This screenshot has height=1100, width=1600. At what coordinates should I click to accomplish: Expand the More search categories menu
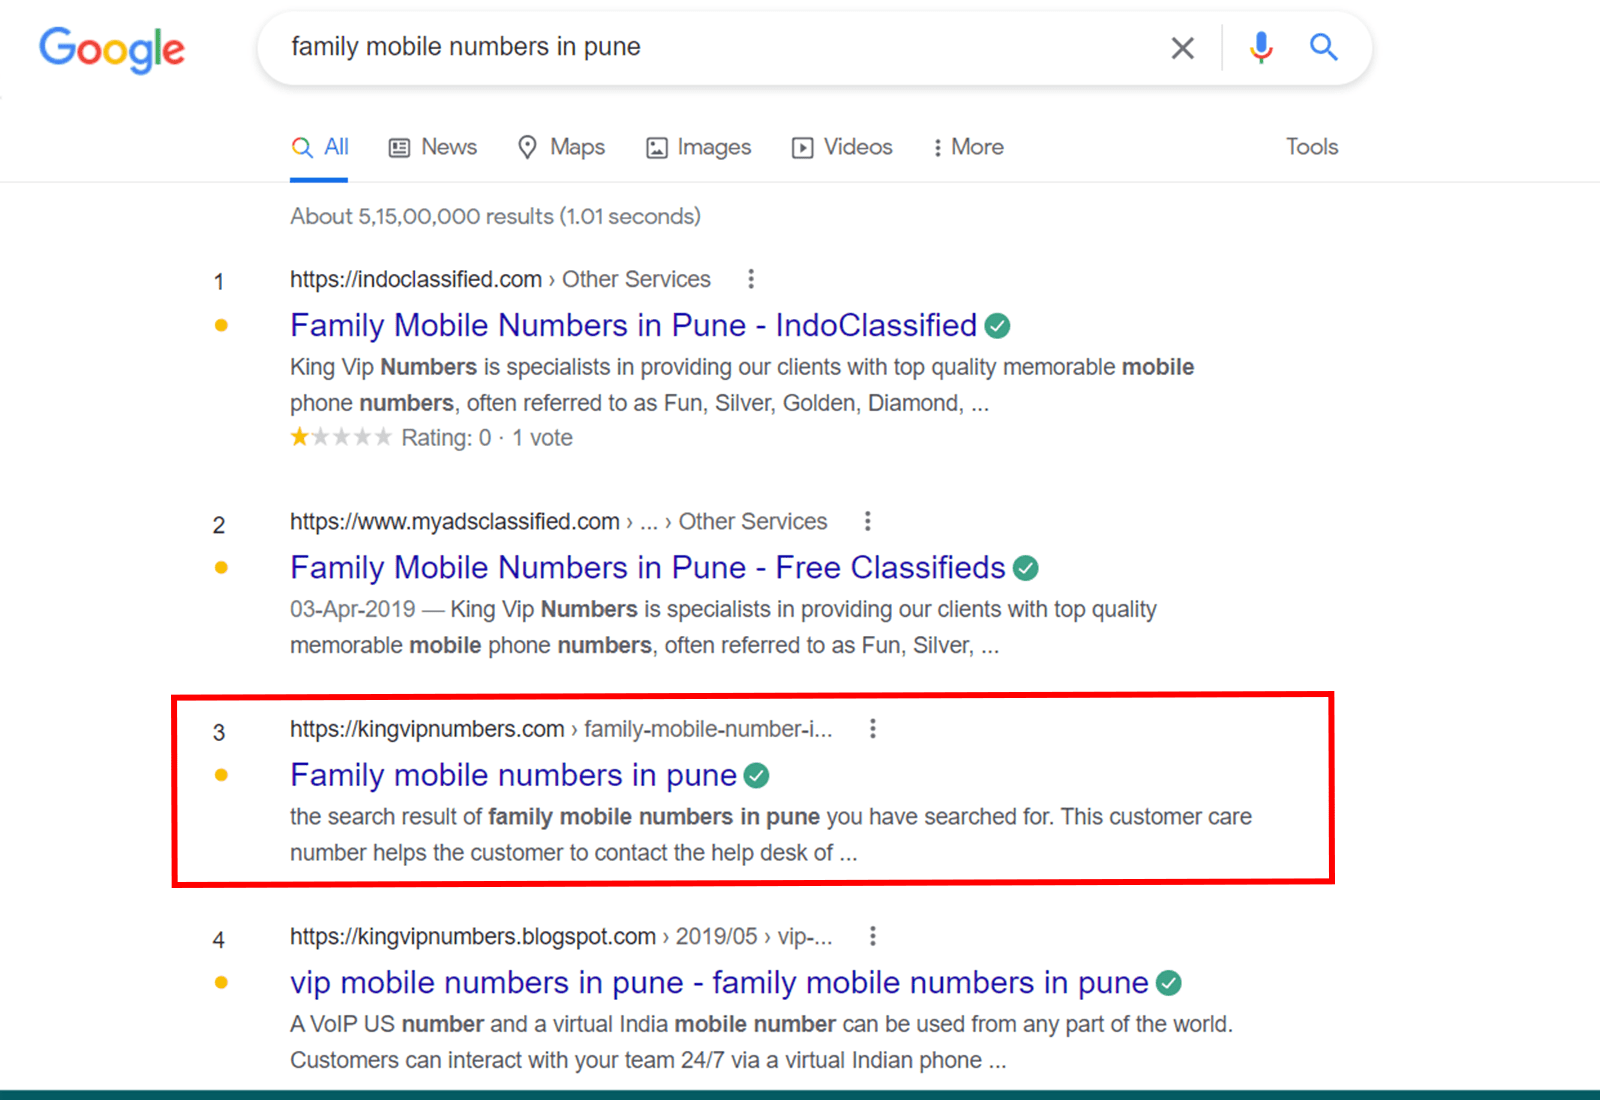point(967,147)
